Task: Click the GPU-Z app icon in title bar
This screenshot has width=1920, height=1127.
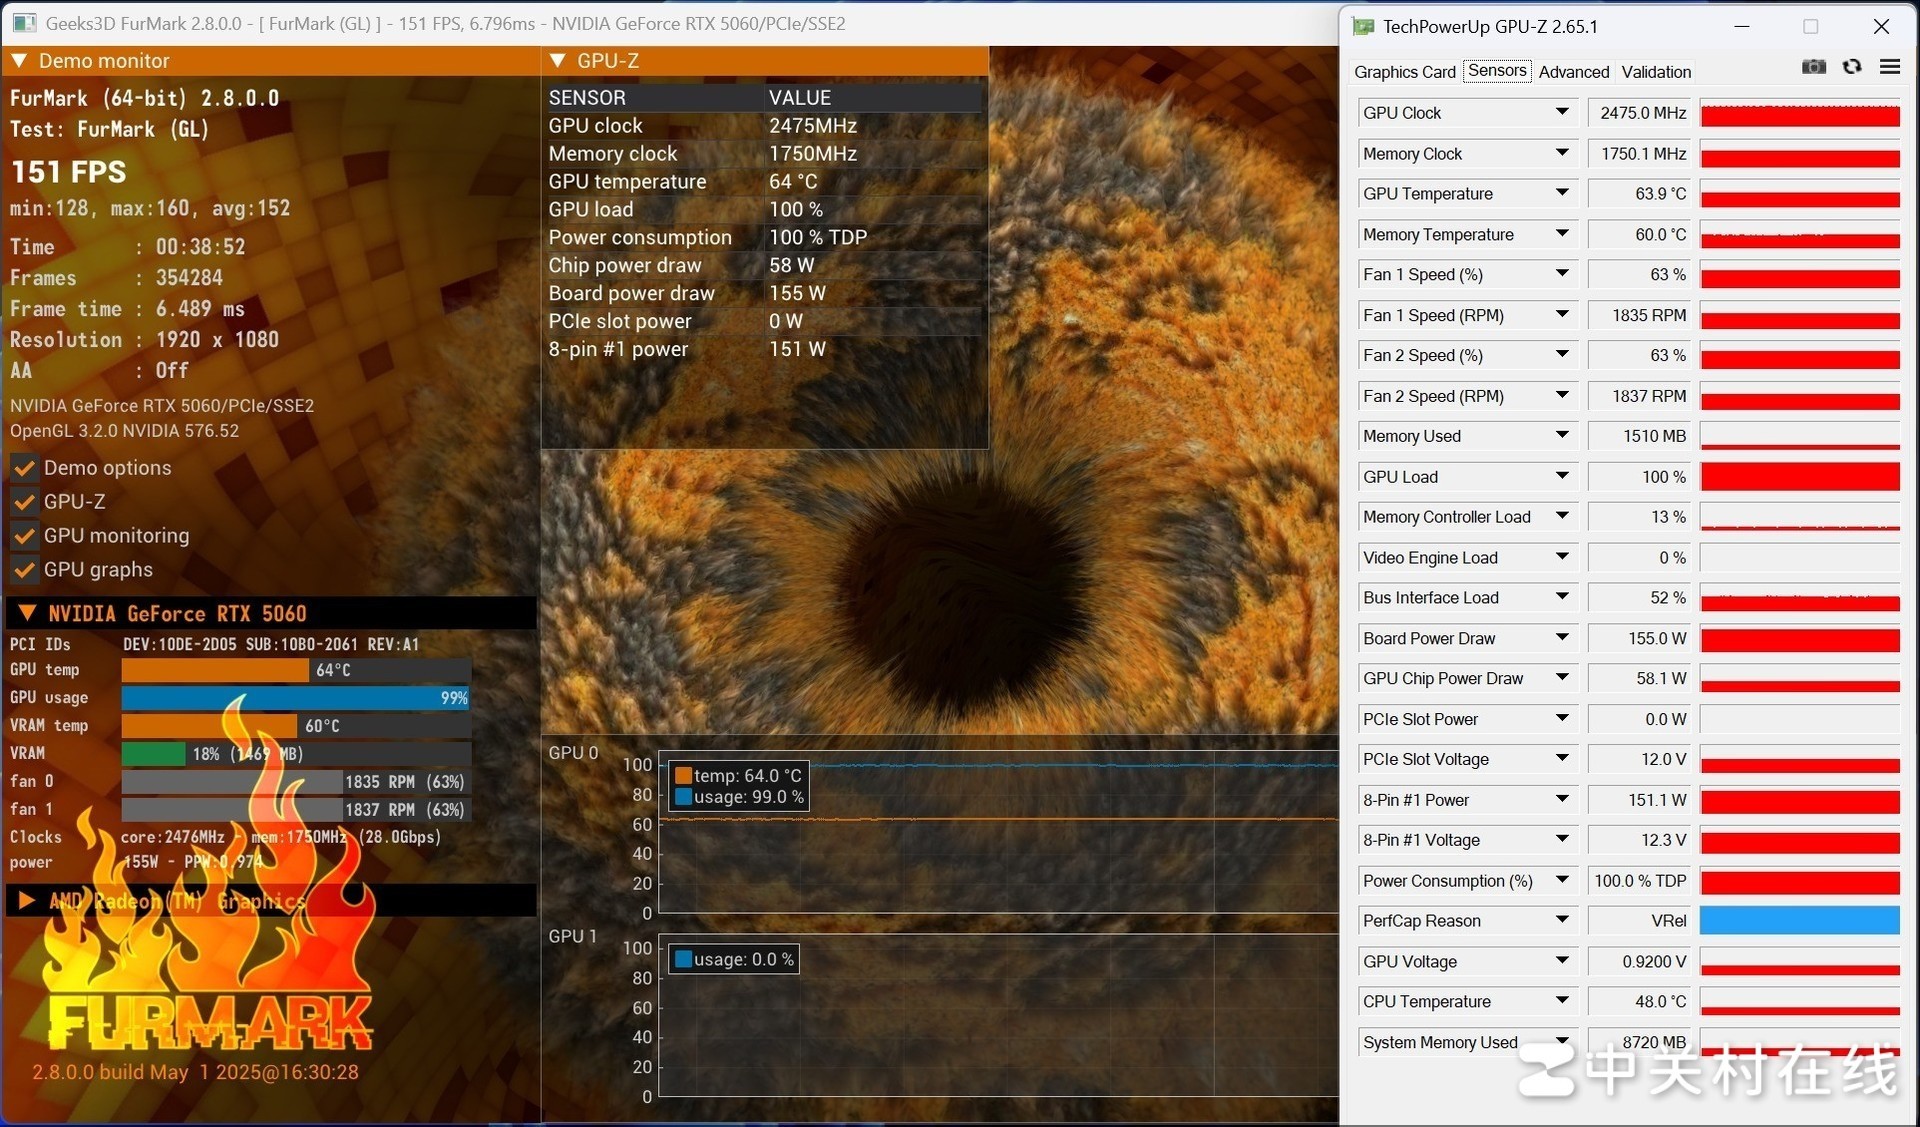Action: 1363,26
